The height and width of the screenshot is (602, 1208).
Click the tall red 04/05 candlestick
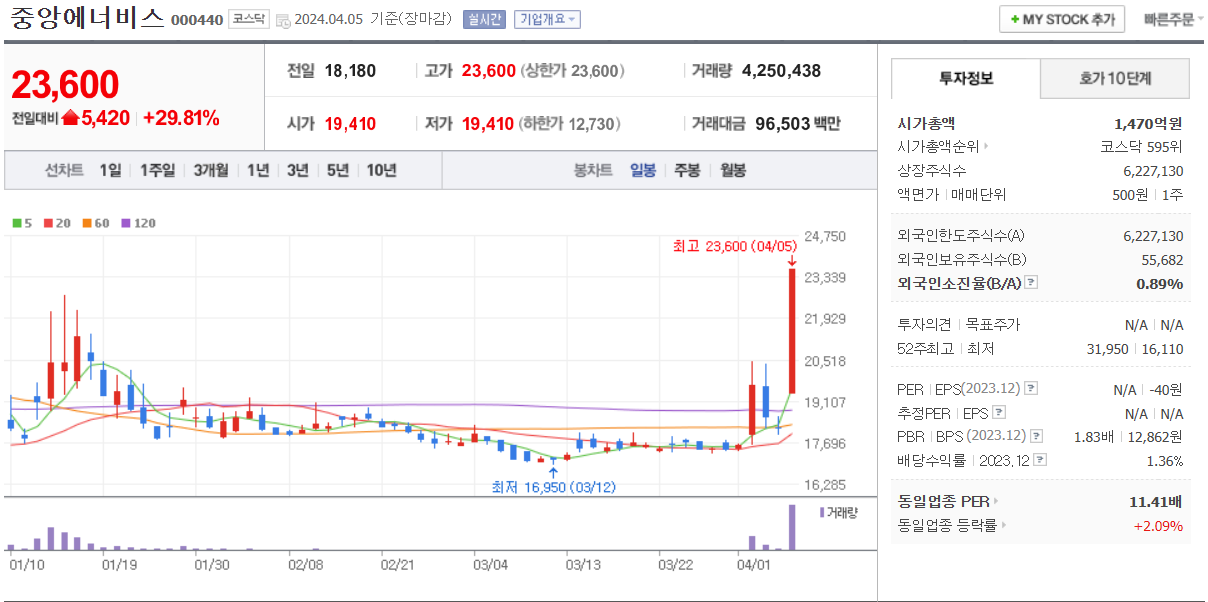[x=792, y=330]
